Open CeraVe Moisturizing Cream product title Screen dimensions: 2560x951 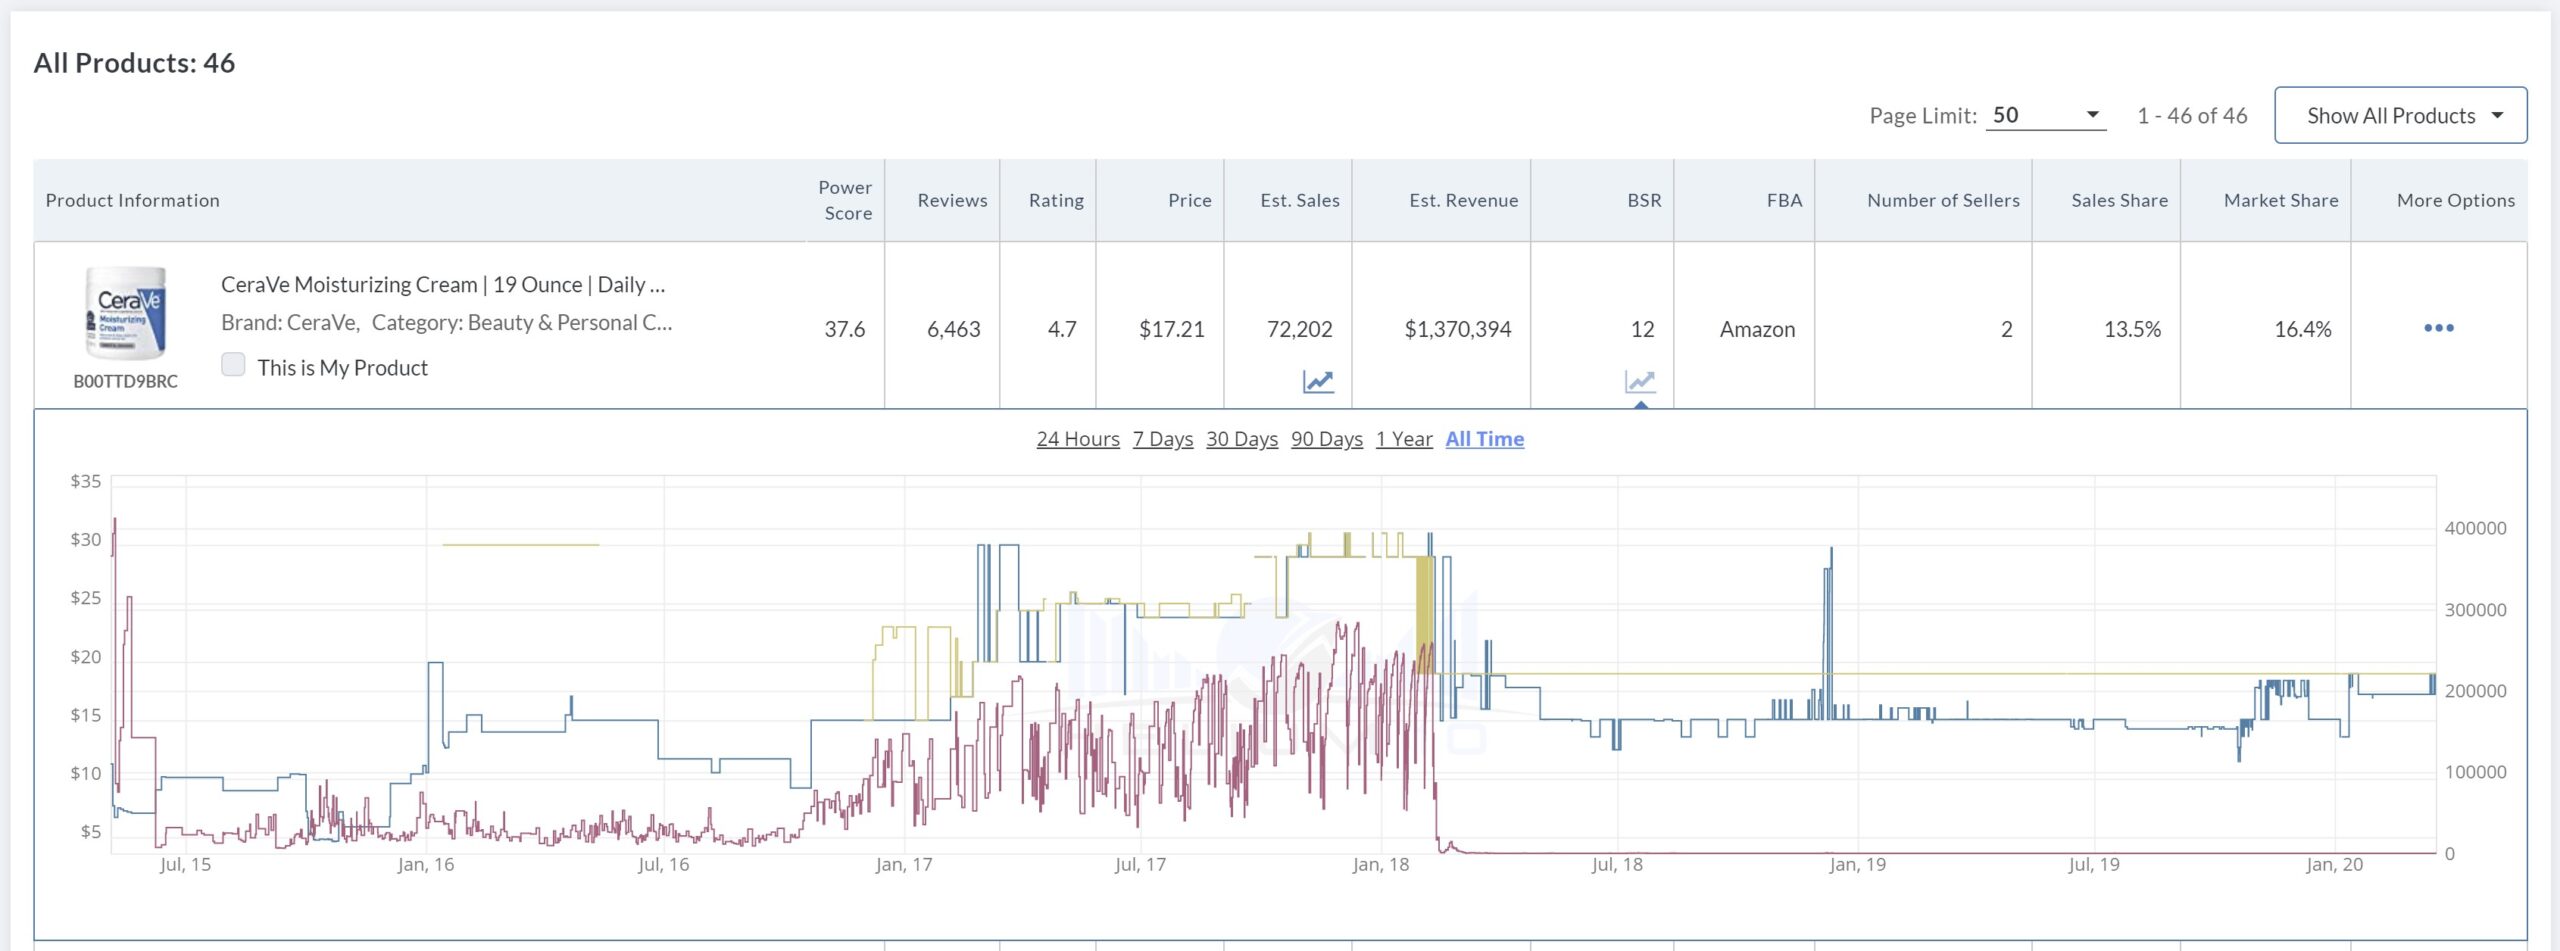(x=442, y=285)
